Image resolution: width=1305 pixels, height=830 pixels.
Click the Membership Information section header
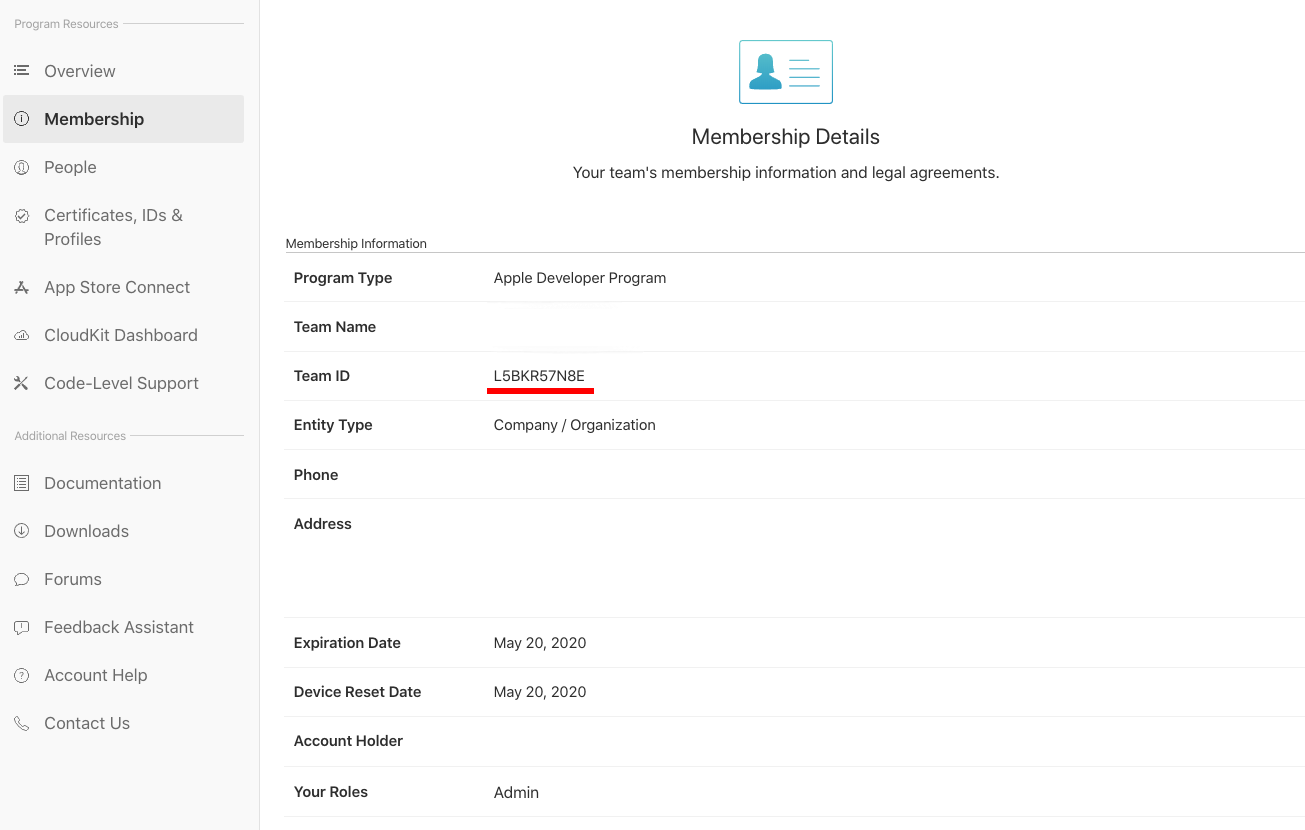(356, 244)
